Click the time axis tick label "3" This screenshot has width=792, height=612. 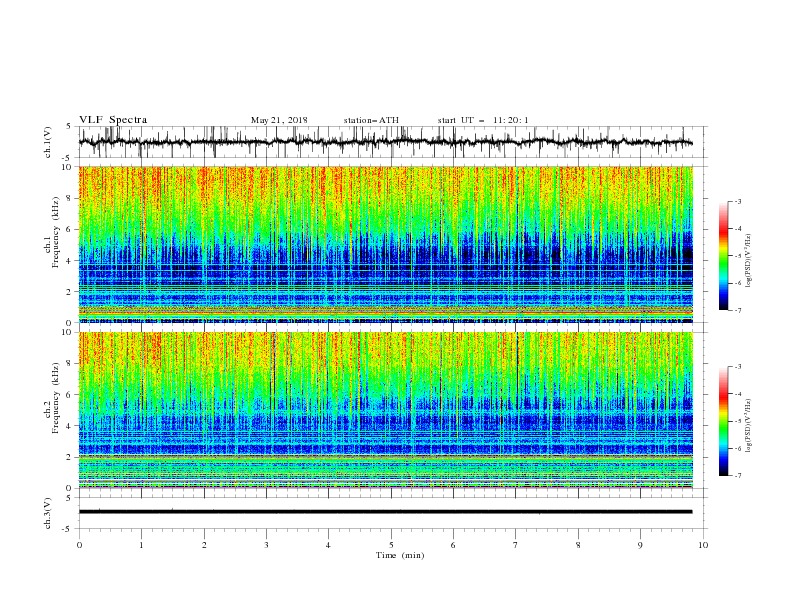coord(266,545)
